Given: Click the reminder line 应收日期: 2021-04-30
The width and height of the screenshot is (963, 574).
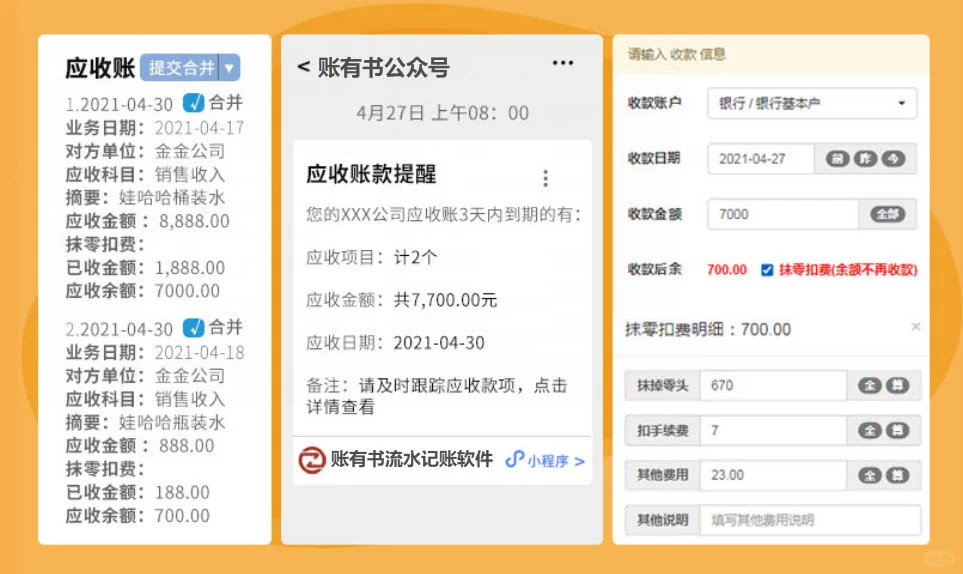Looking at the screenshot, I should (396, 343).
